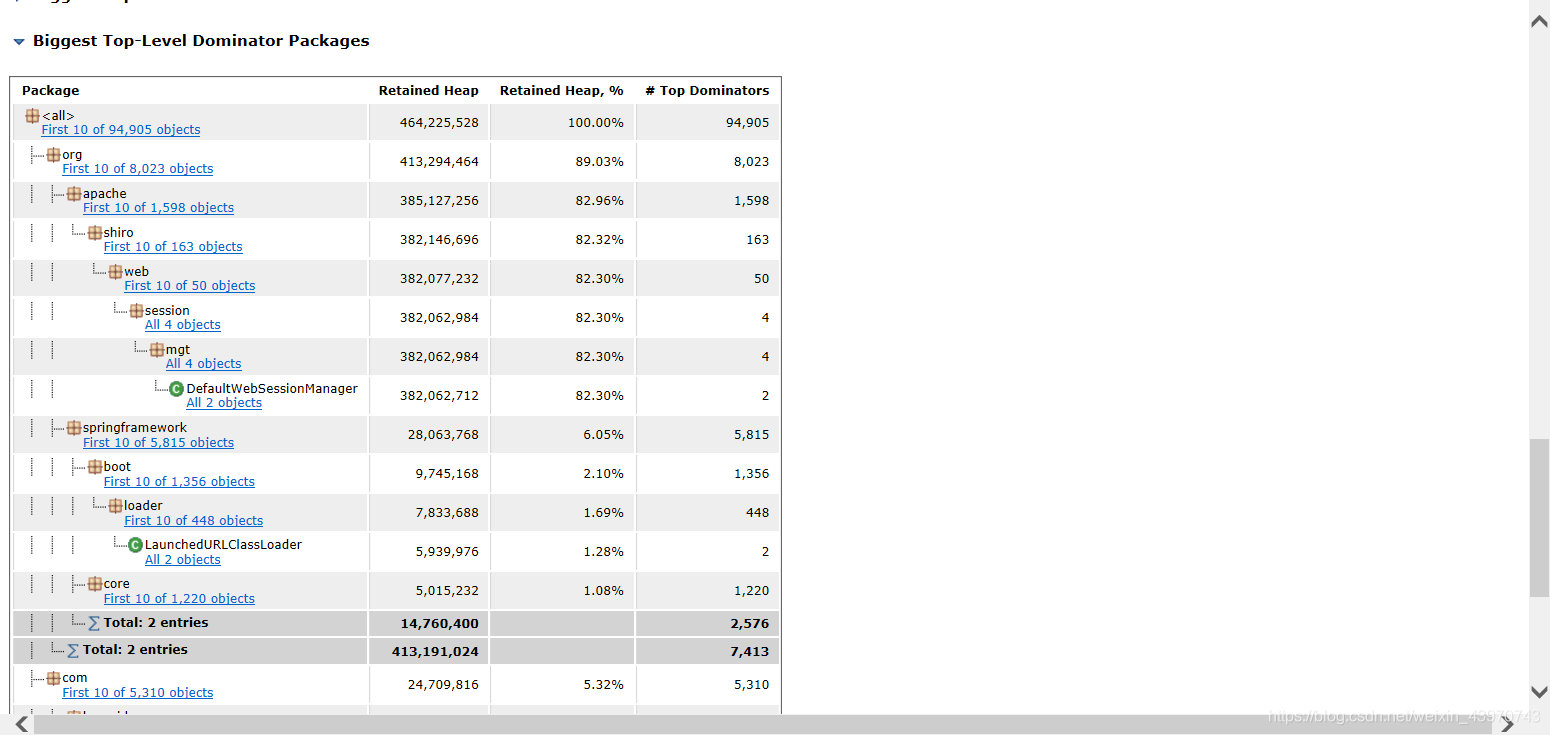Click the springframework package icon
The height and width of the screenshot is (735, 1550).
[x=74, y=428]
